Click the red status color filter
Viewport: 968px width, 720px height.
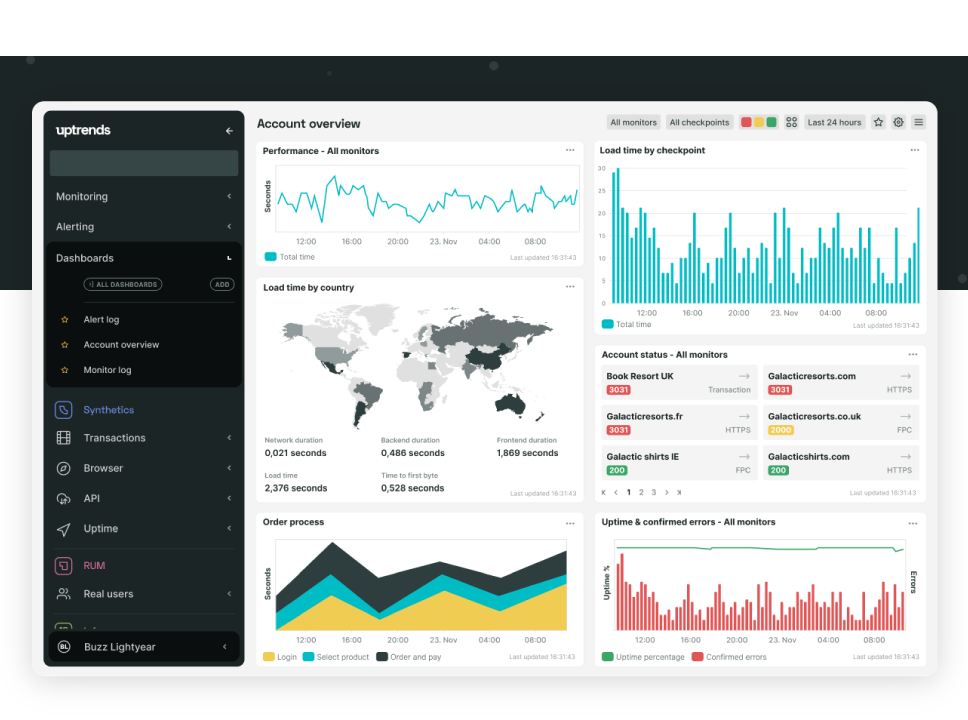746,123
